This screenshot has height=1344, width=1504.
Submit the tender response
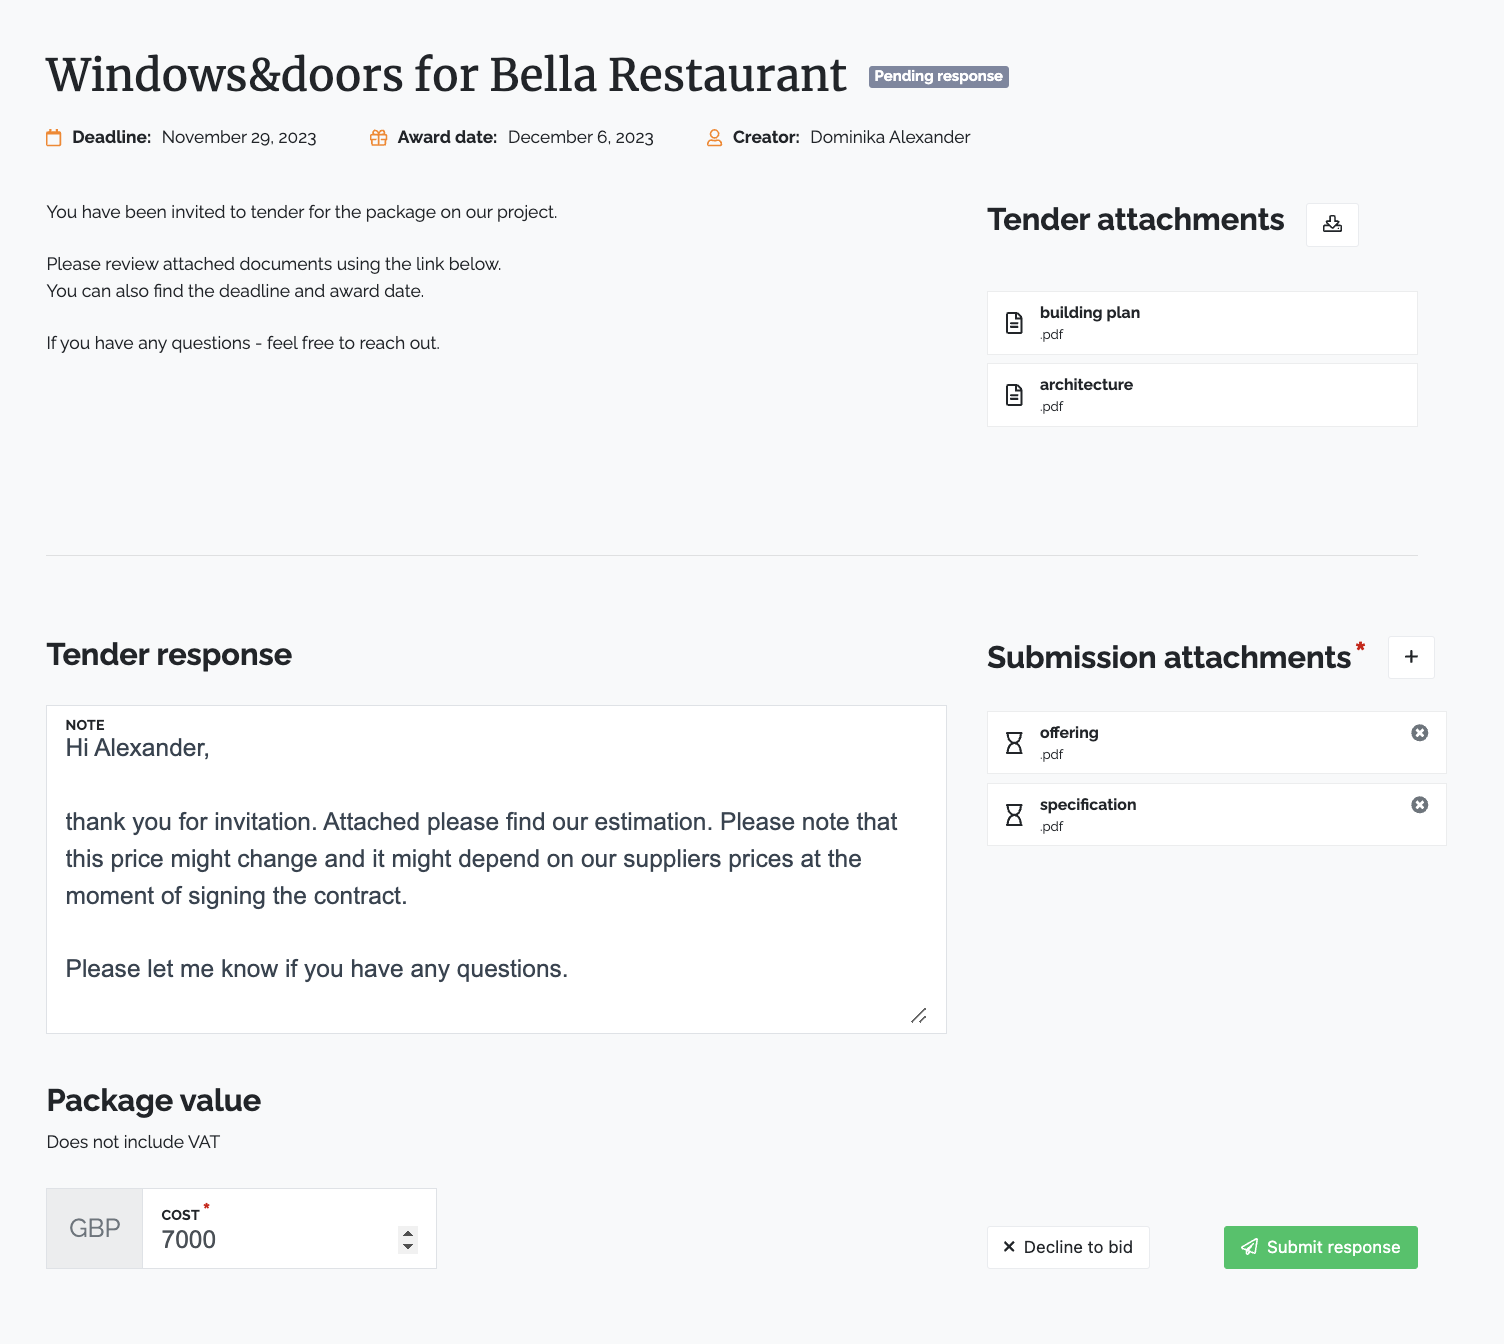(x=1320, y=1247)
